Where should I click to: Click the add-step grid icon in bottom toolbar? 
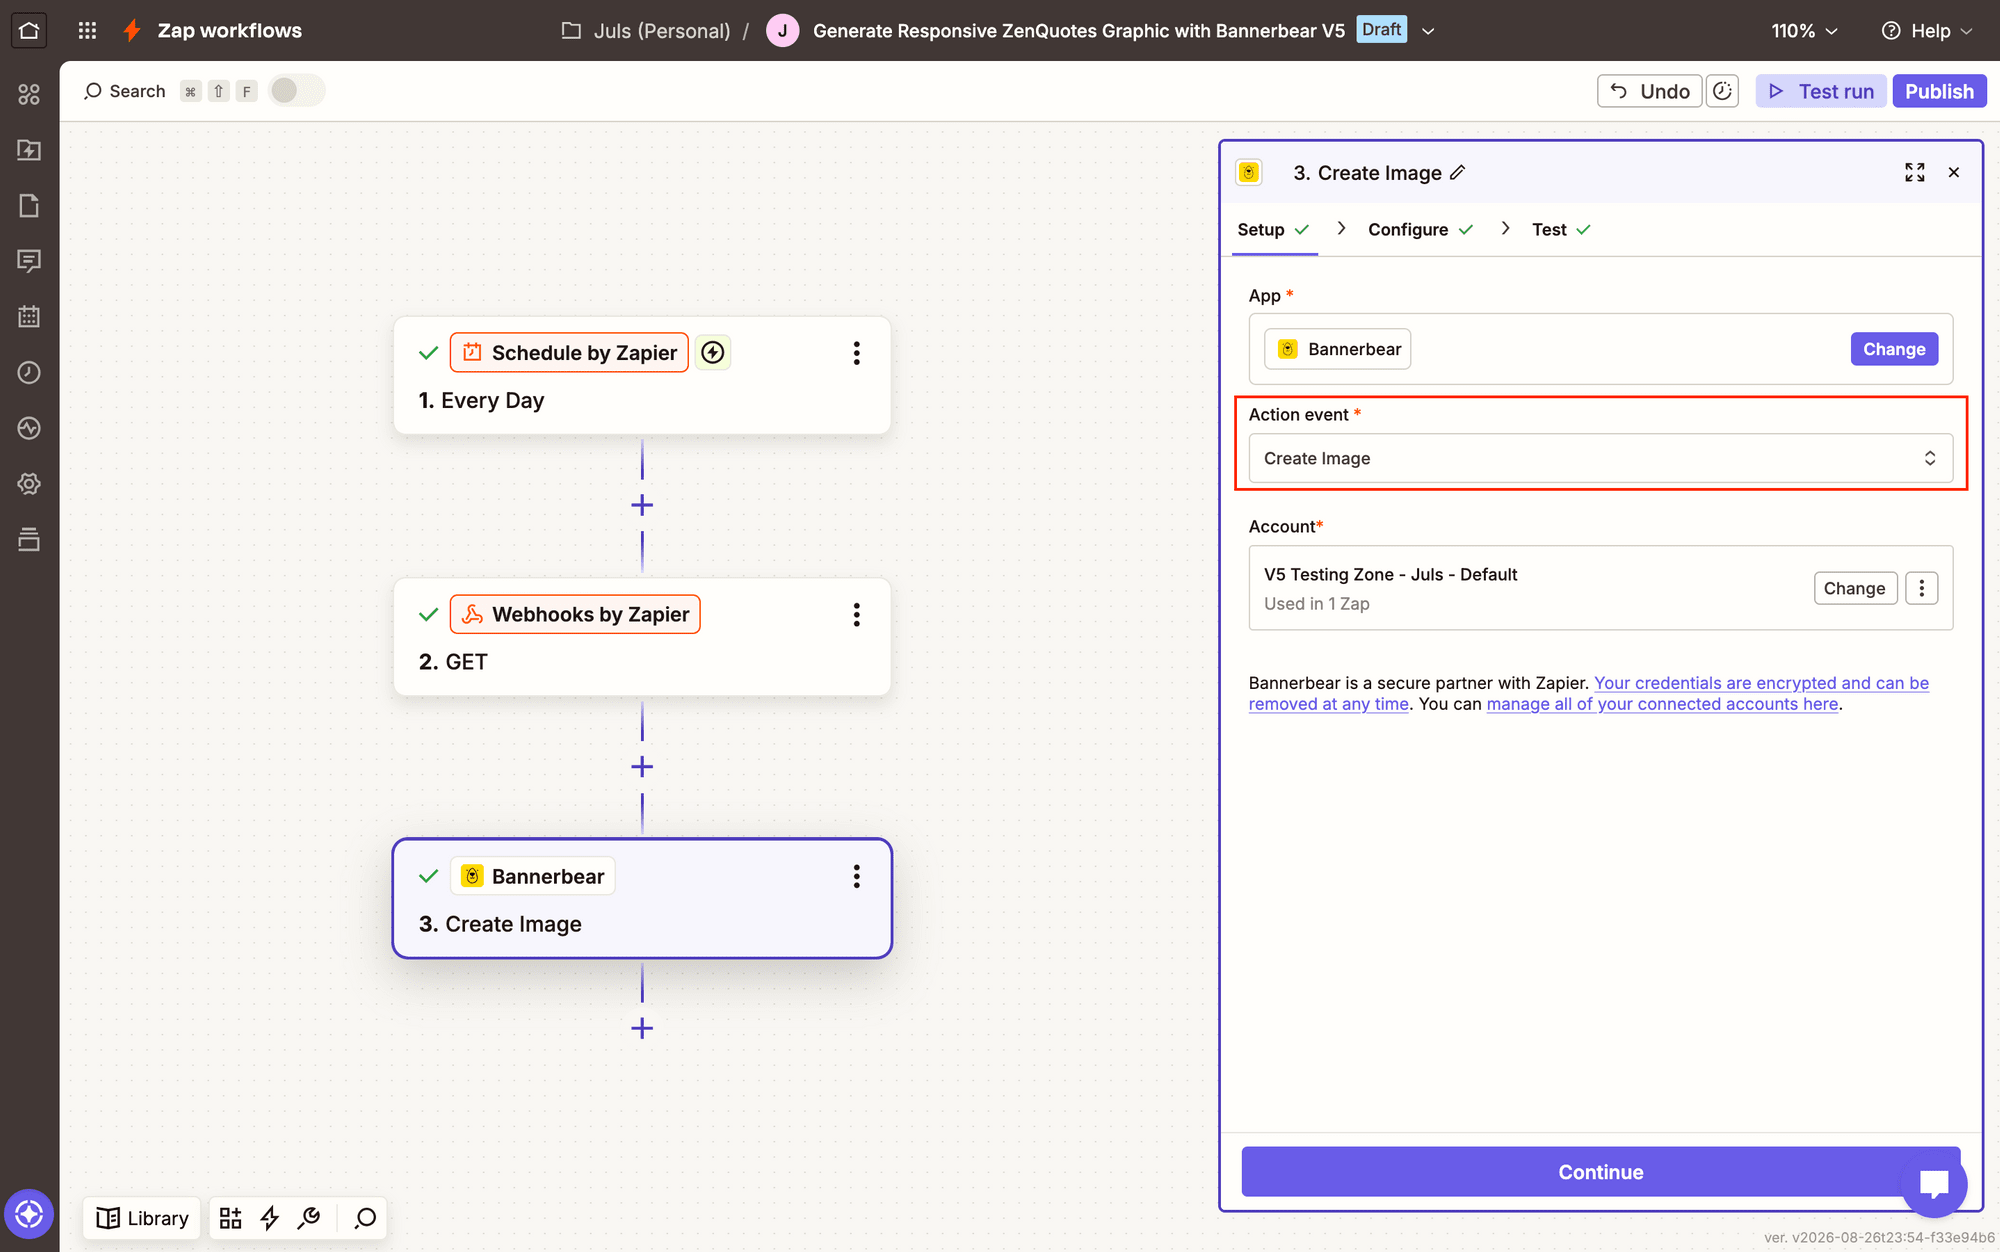(x=231, y=1218)
